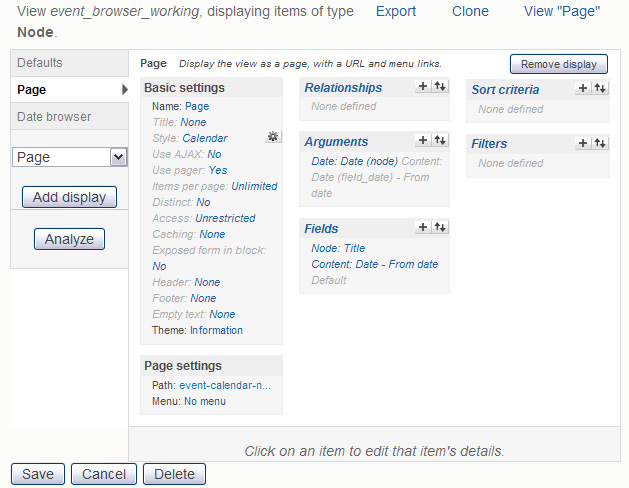Add a new filter with plus icon
The width and height of the screenshot is (629, 488).
583,143
